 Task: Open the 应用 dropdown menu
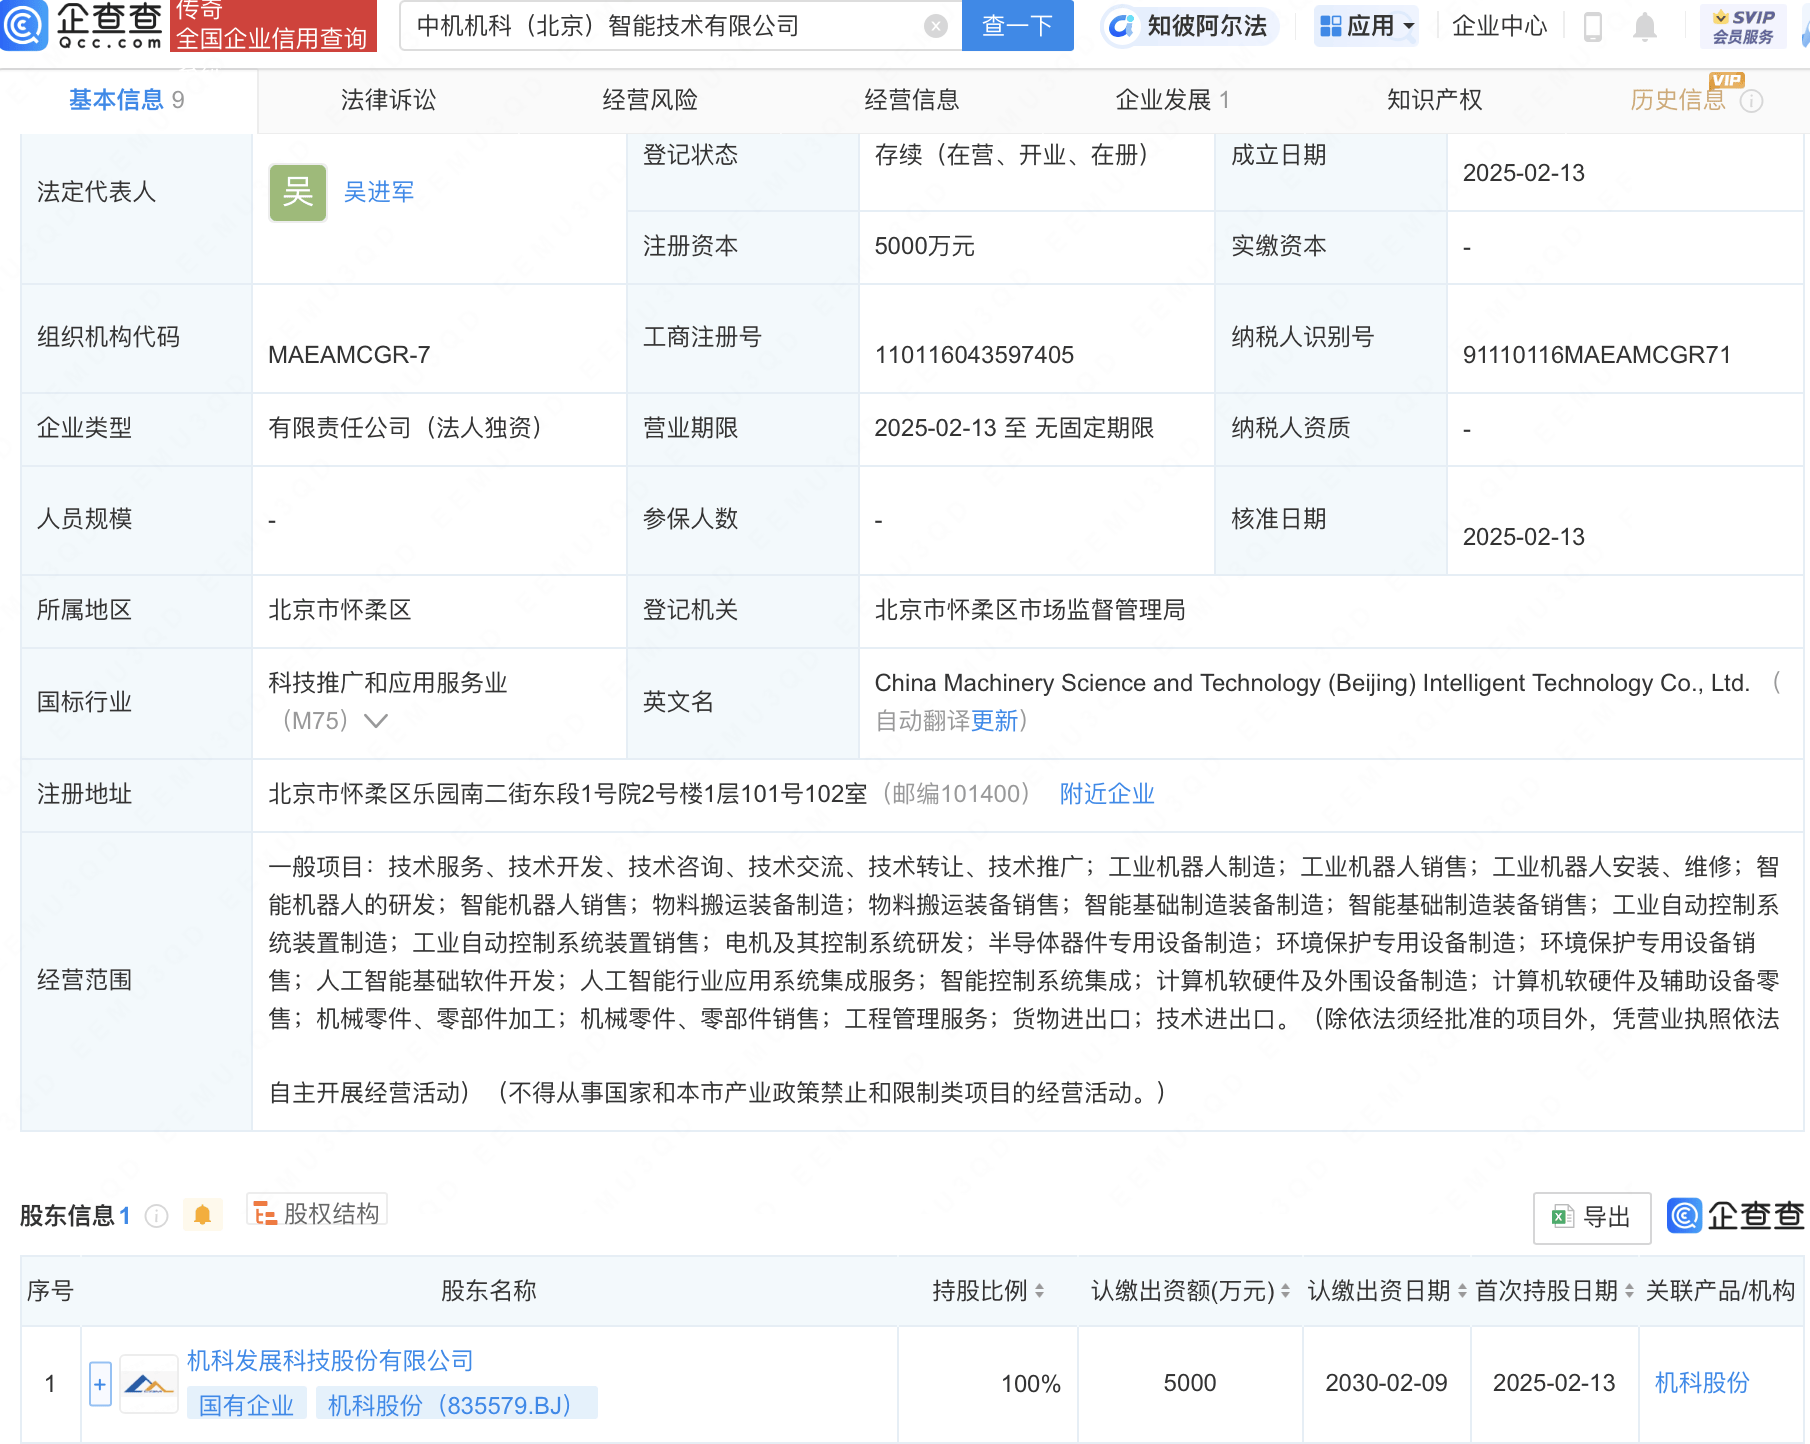pos(1366,26)
